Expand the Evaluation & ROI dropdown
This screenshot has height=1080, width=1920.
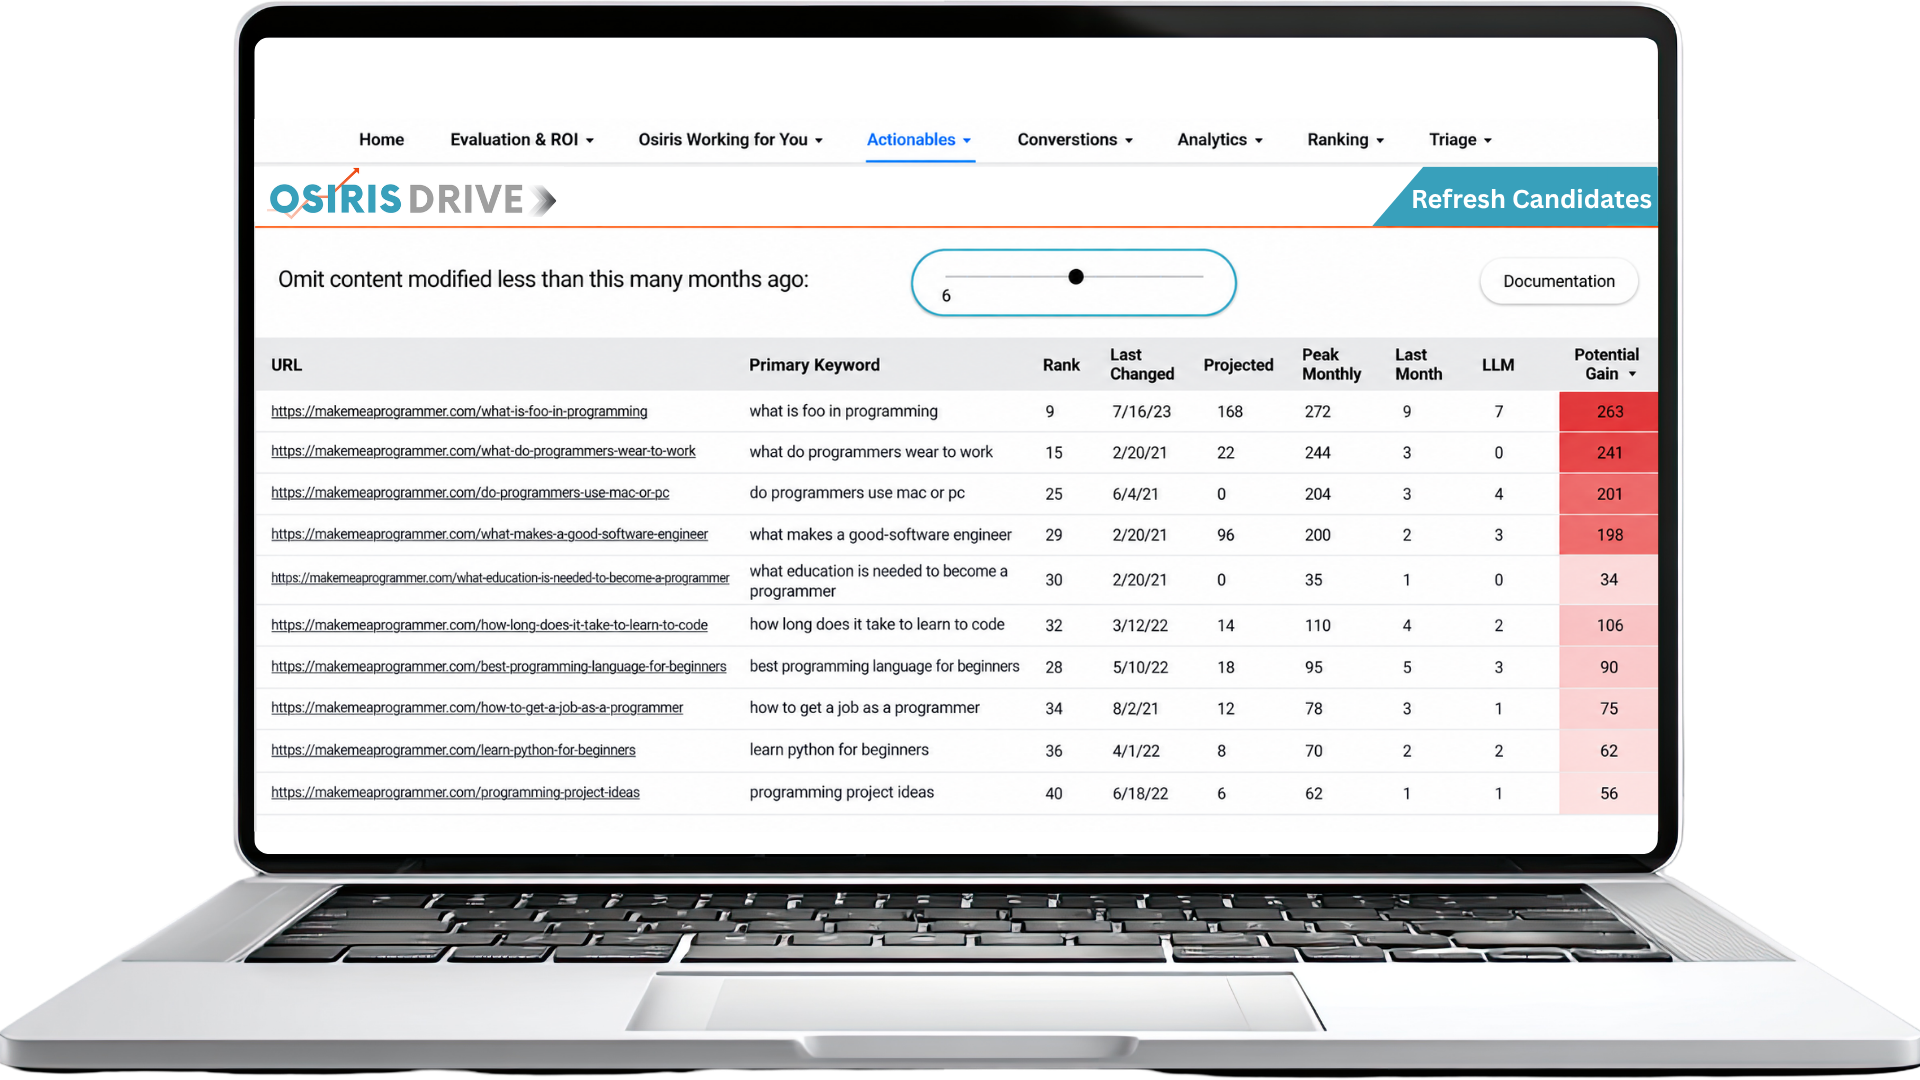pos(522,140)
